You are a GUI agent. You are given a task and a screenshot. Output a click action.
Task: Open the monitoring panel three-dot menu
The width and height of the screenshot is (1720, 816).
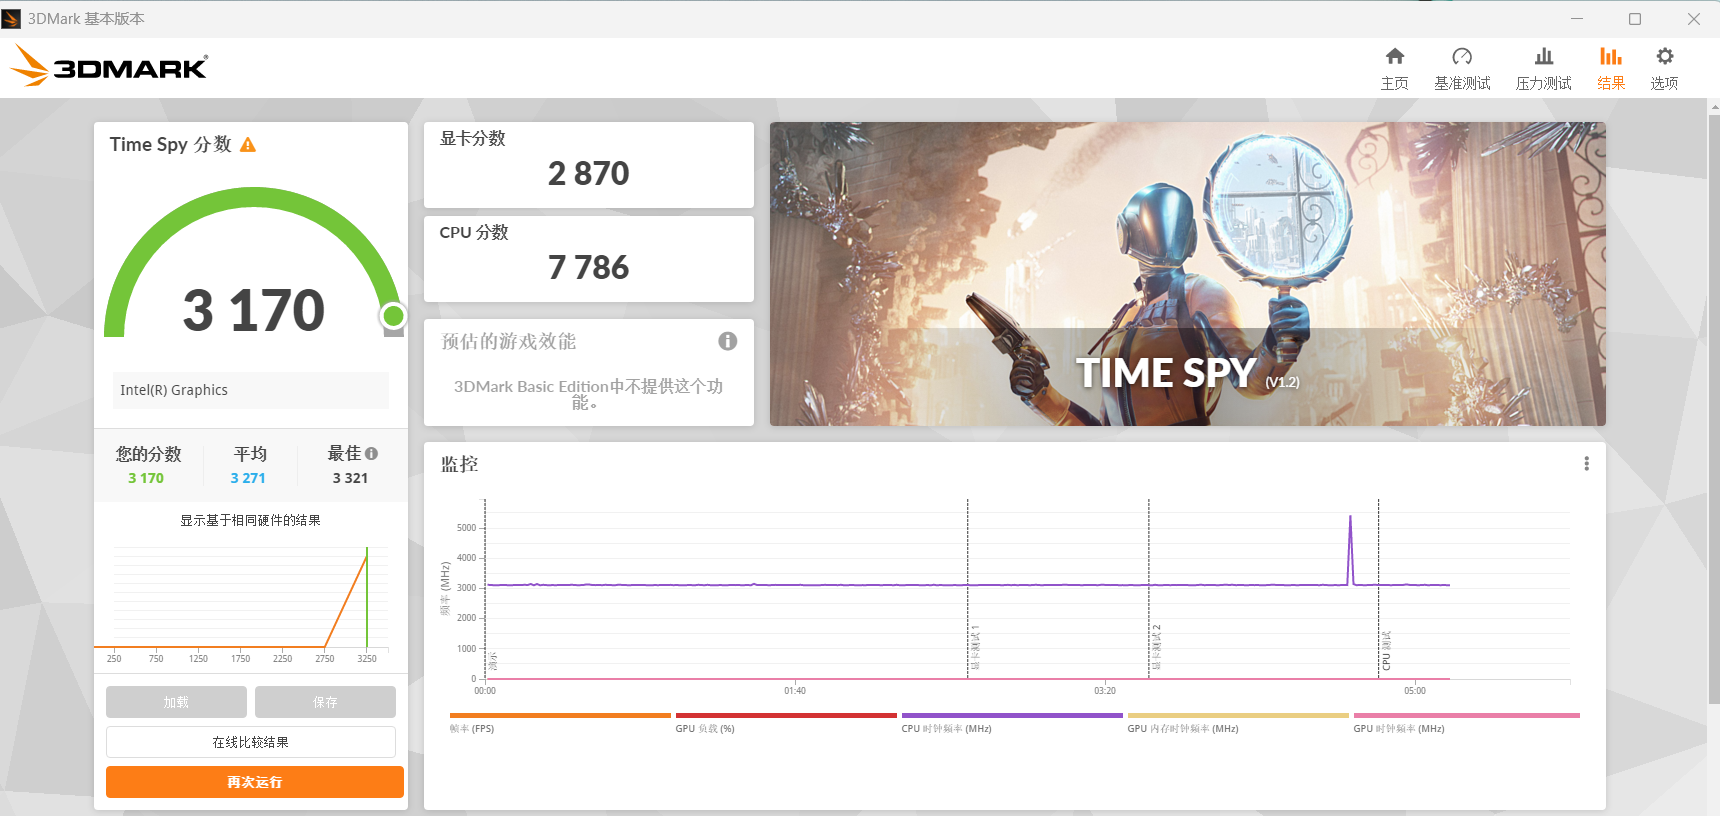coord(1586,464)
